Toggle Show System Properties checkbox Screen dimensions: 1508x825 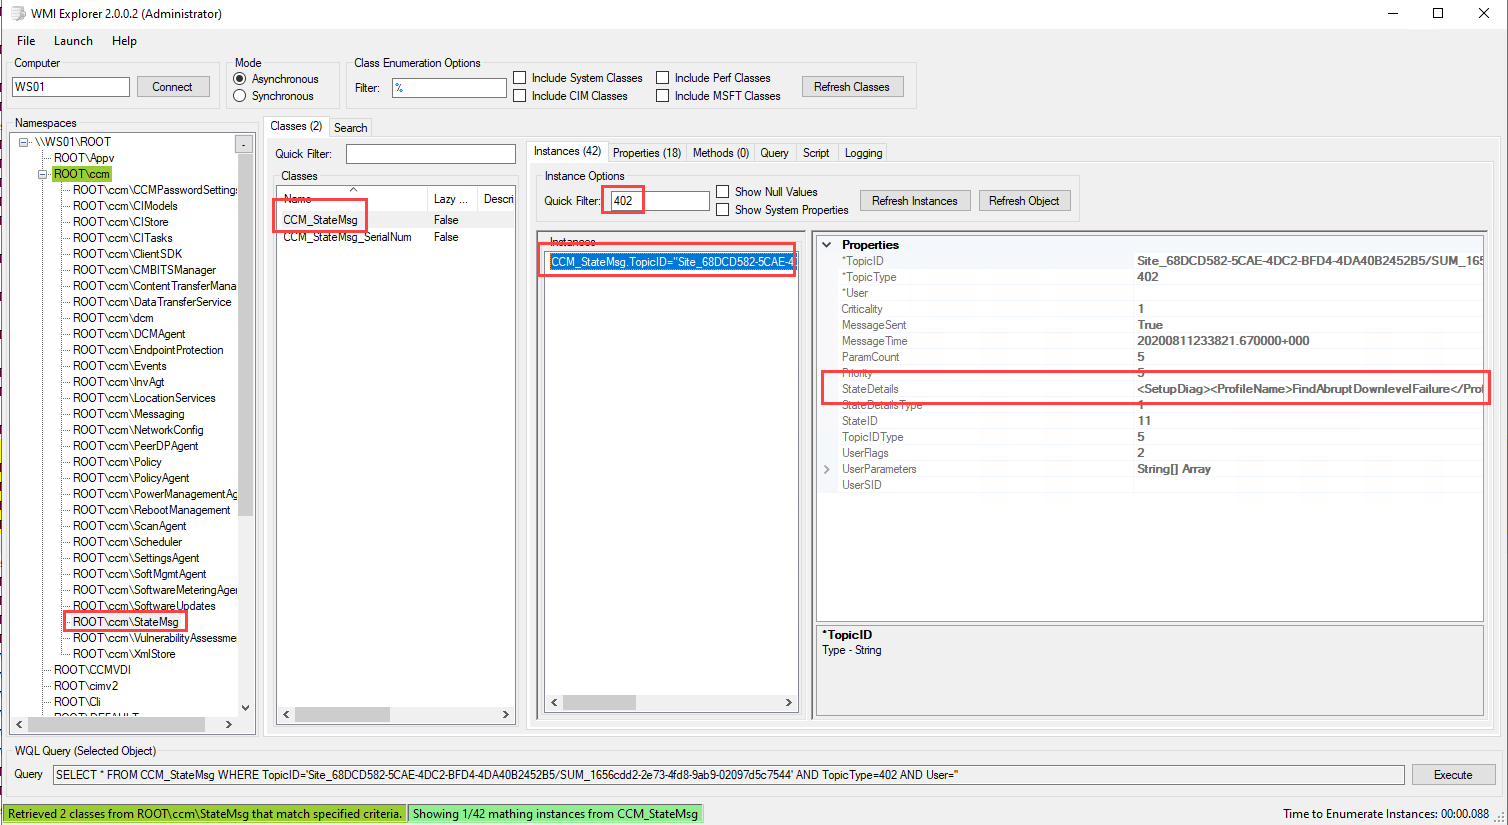click(x=723, y=210)
